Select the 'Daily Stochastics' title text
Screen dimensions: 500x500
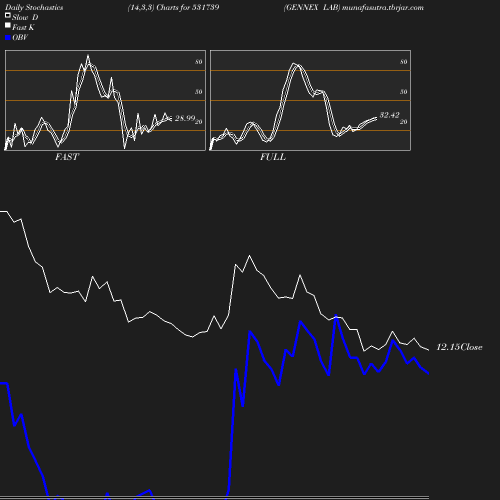tap(34, 7)
